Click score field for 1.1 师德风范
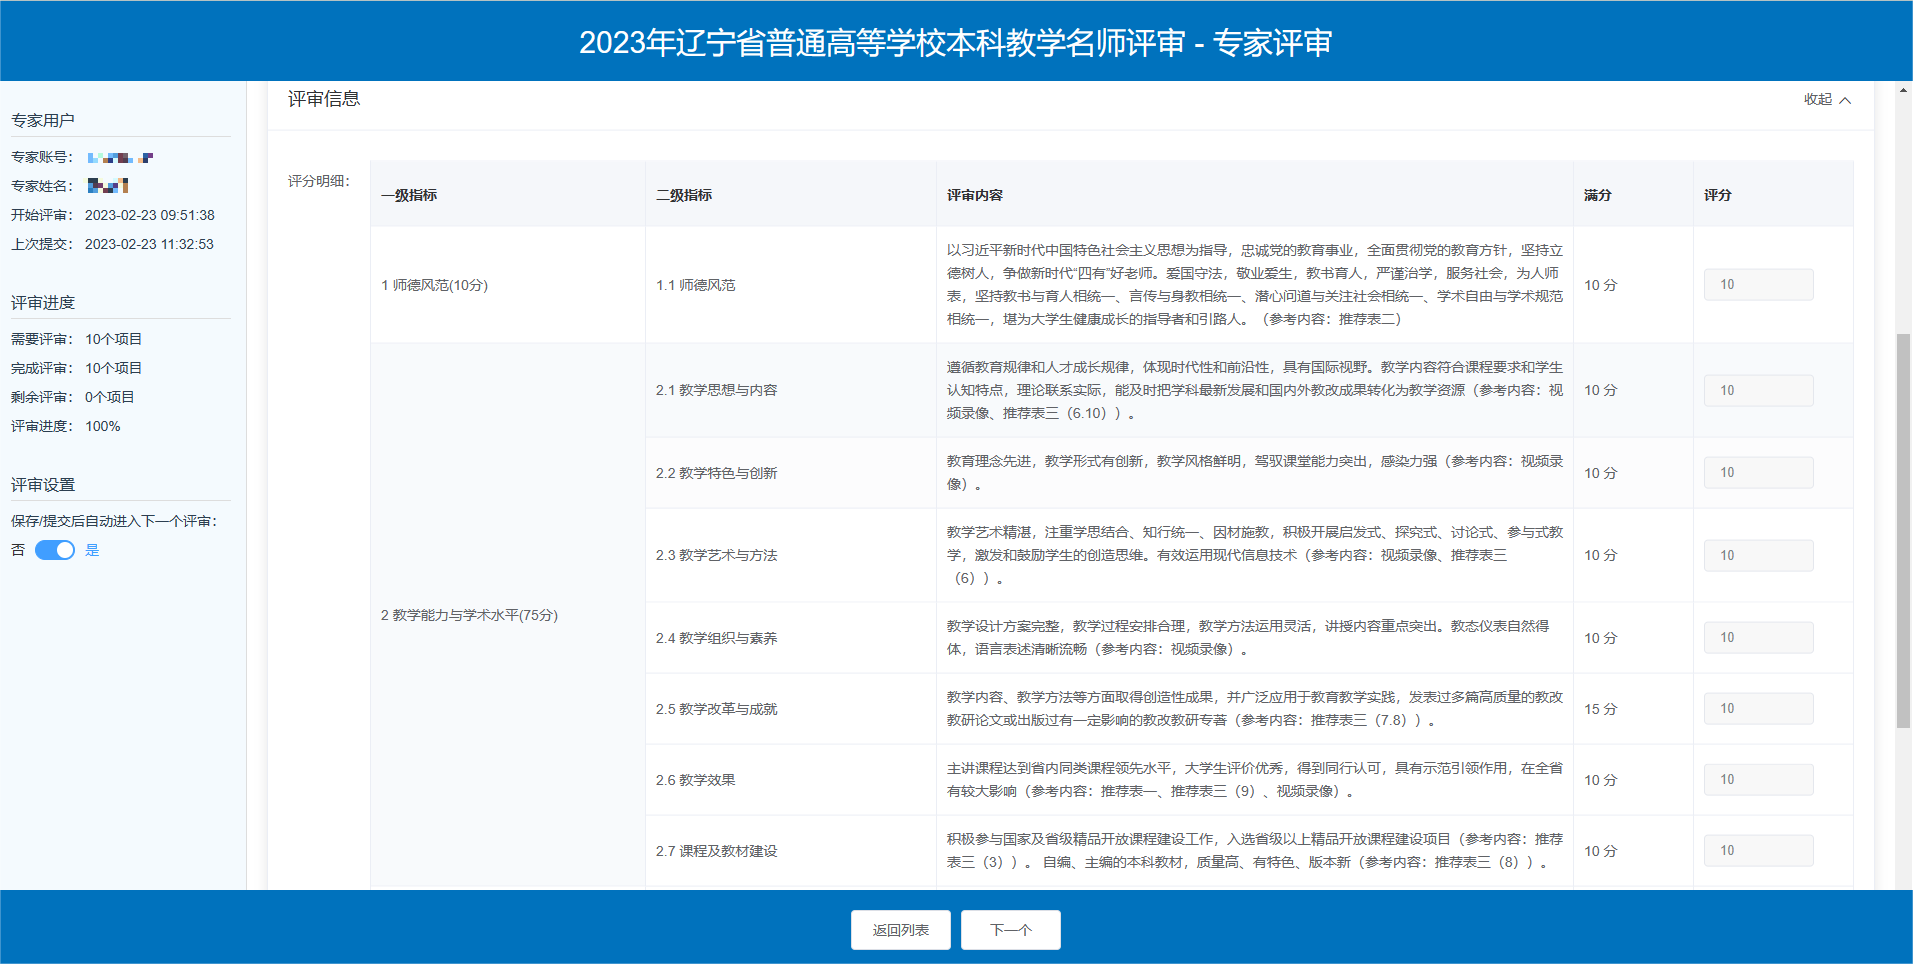This screenshot has width=1913, height=964. pos(1758,285)
